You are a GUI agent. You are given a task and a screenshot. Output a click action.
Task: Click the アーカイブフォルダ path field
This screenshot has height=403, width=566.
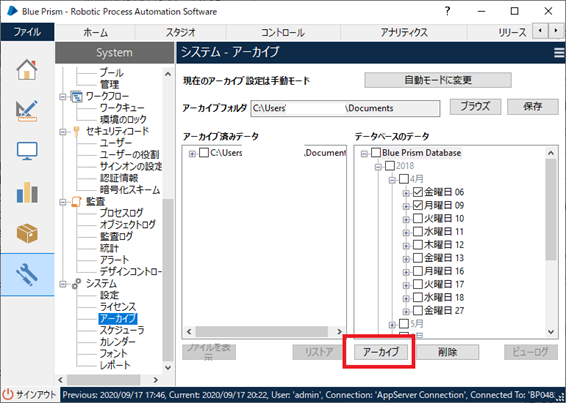tap(345, 108)
